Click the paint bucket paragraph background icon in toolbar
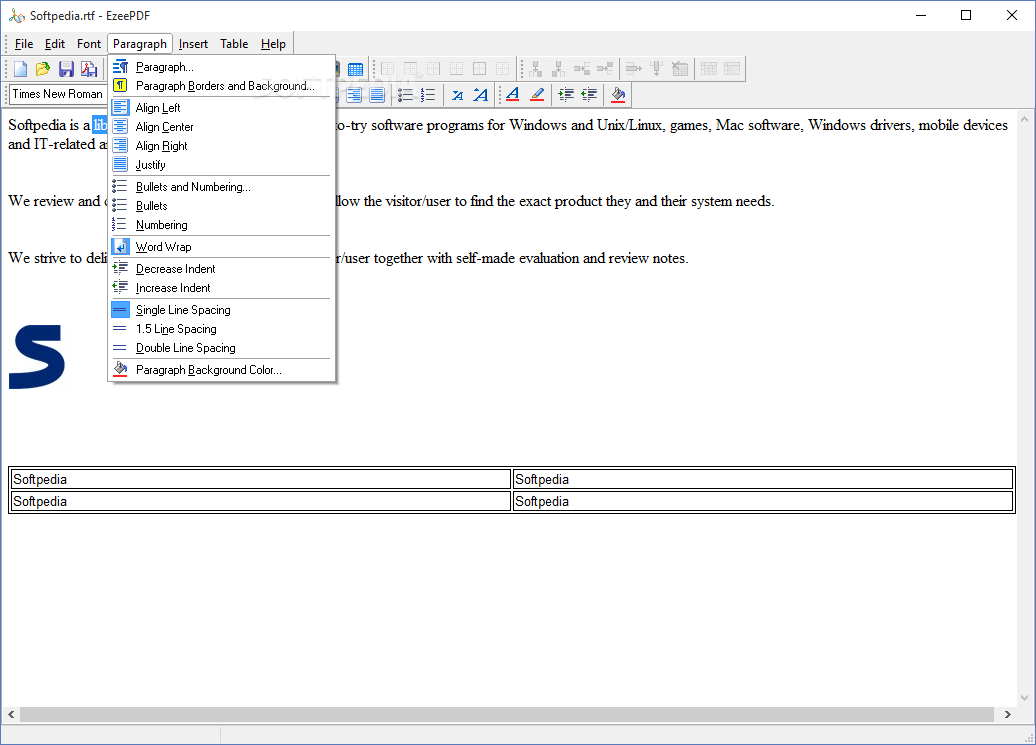The image size is (1036, 745). tap(618, 94)
